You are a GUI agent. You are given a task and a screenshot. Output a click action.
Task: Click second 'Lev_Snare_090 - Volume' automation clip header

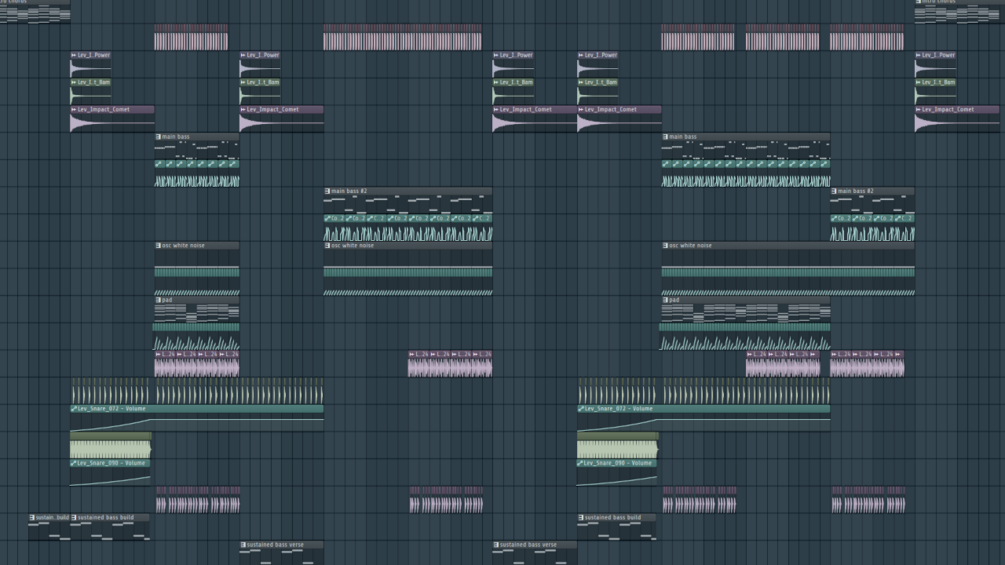(617, 463)
